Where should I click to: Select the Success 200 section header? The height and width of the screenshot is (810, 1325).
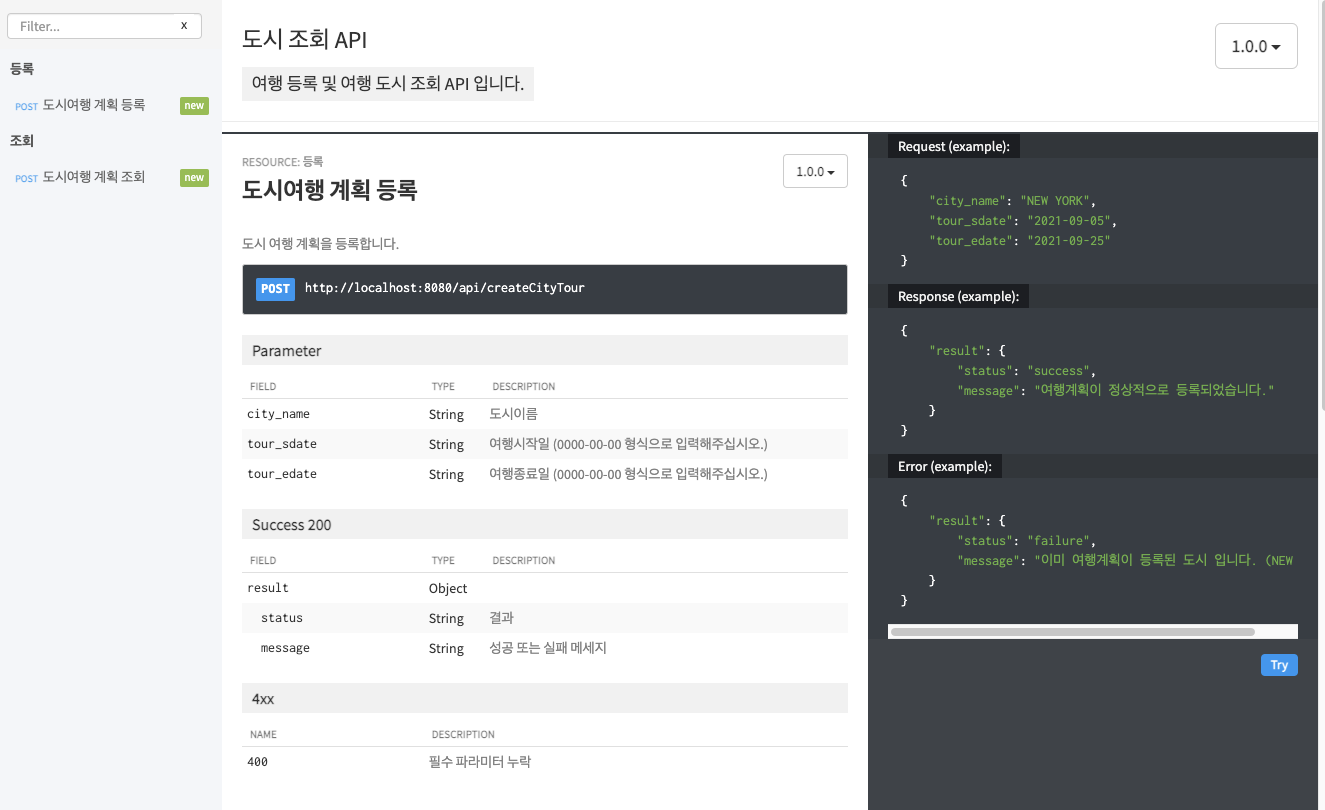[x=545, y=524]
